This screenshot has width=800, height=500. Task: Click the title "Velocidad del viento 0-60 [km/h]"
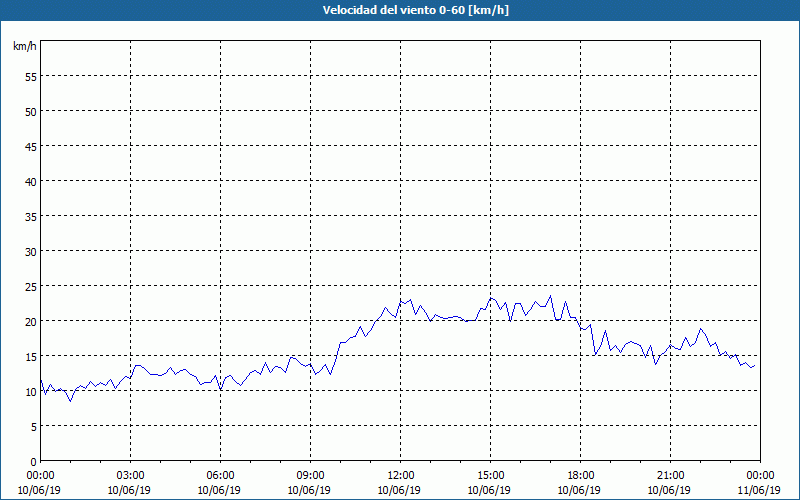(x=415, y=10)
